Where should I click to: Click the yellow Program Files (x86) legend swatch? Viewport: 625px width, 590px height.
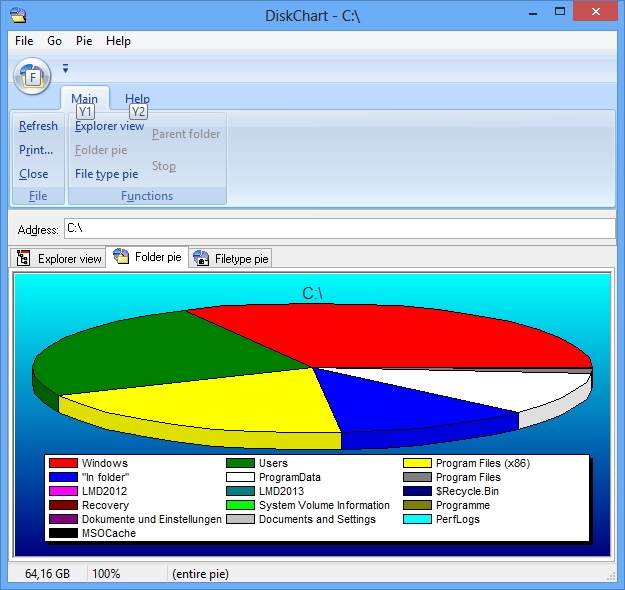point(417,464)
